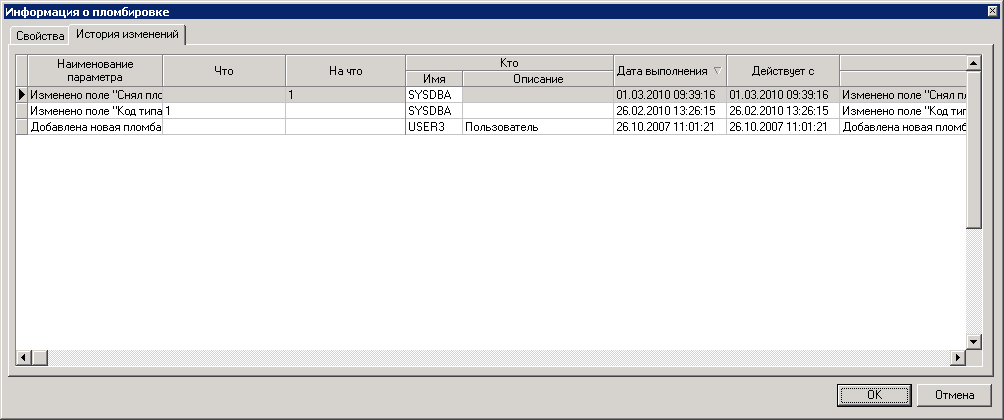Click the Описание column sub-header
This screenshot has width=1004, height=420.
[x=538, y=79]
